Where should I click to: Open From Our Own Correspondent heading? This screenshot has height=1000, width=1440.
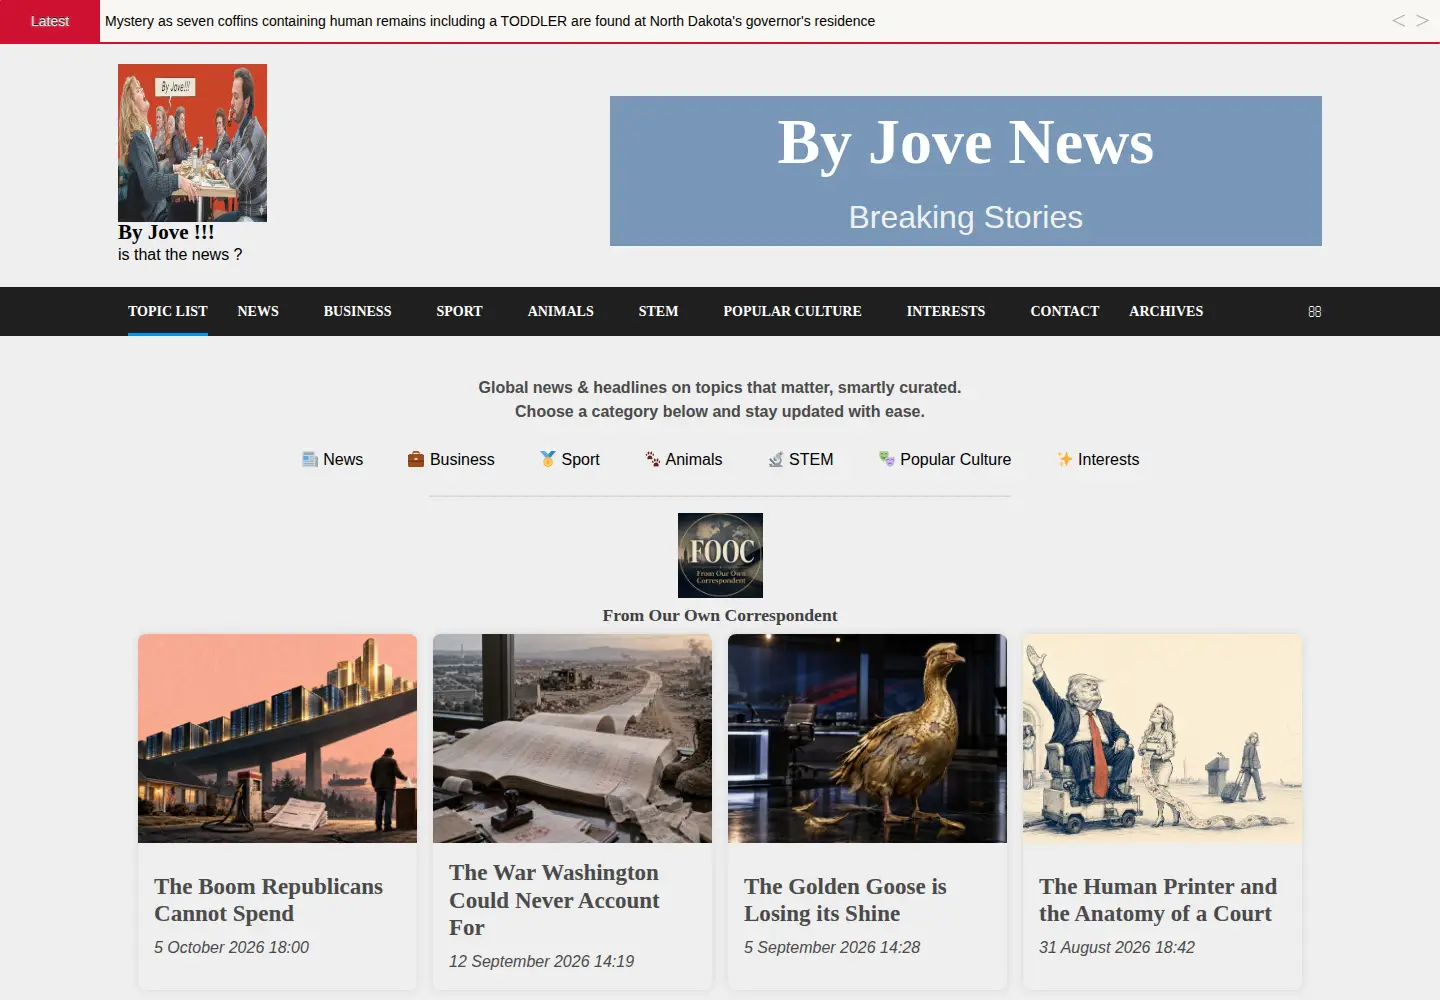720,615
